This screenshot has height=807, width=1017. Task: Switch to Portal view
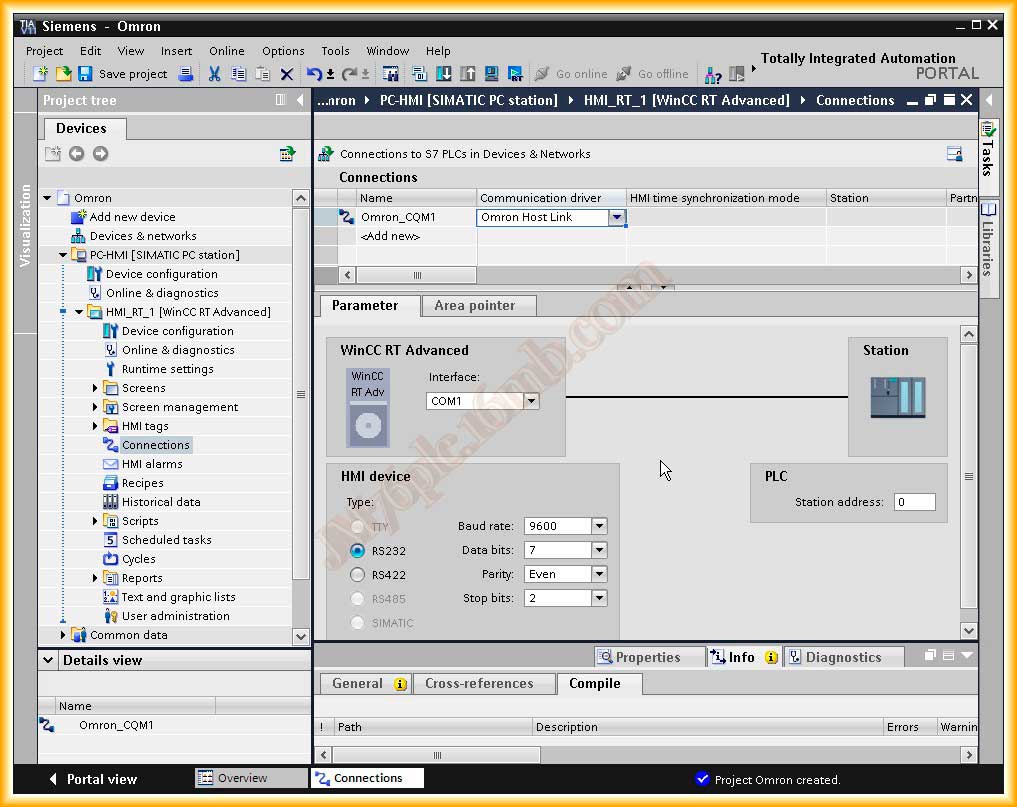click(93, 779)
